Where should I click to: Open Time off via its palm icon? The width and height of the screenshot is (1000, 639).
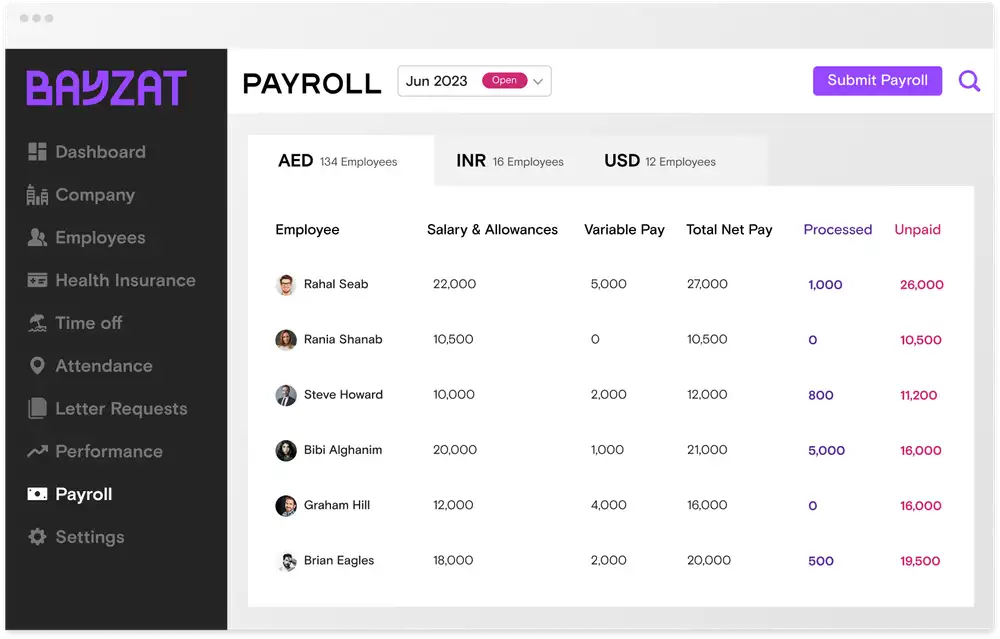point(36,323)
